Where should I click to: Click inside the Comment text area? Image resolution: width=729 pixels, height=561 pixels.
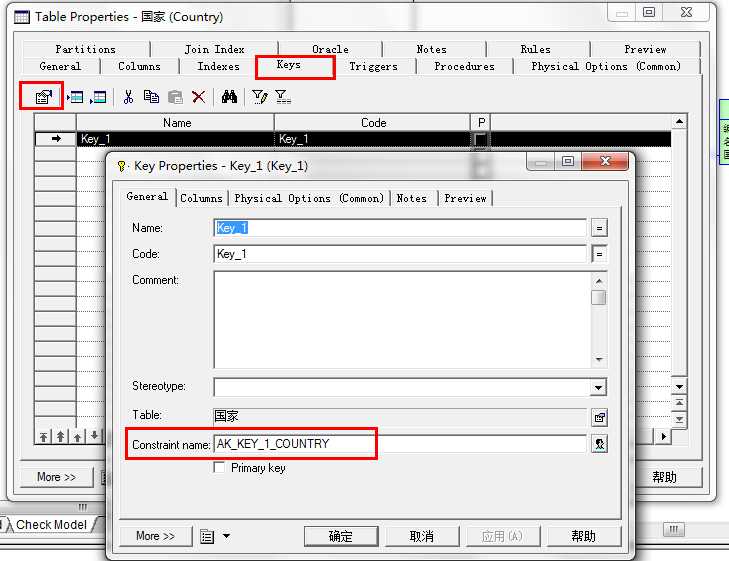pyautogui.click(x=402, y=320)
